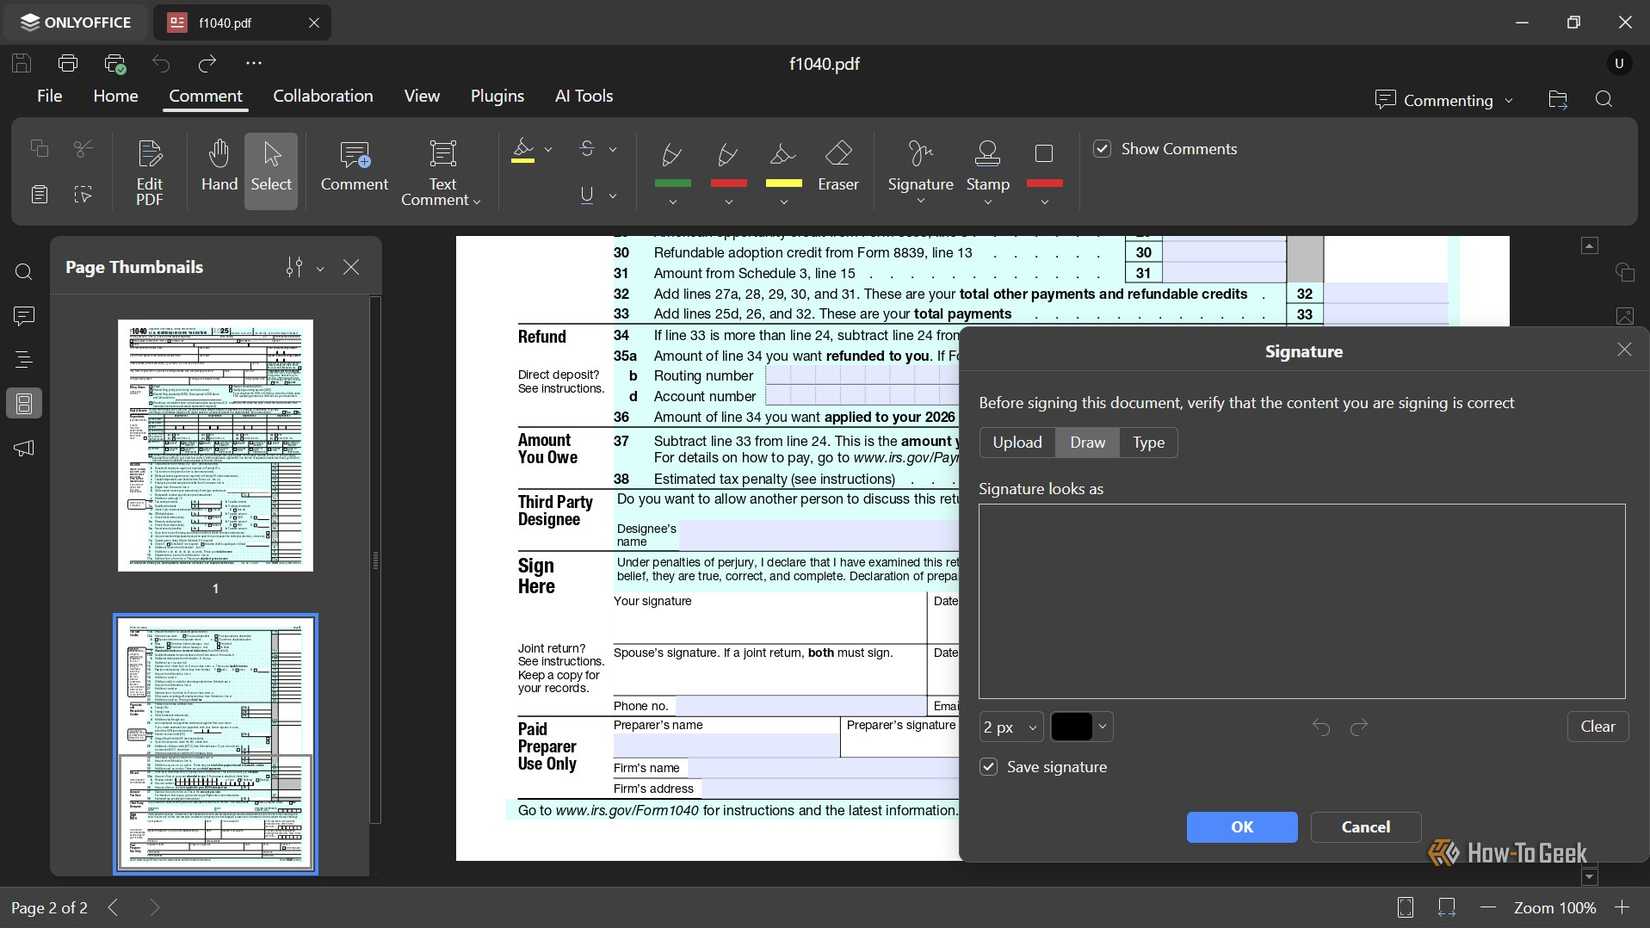Viewport: 1650px width, 929px height.
Task: Click the Quick Print icon
Action: [x=115, y=63]
